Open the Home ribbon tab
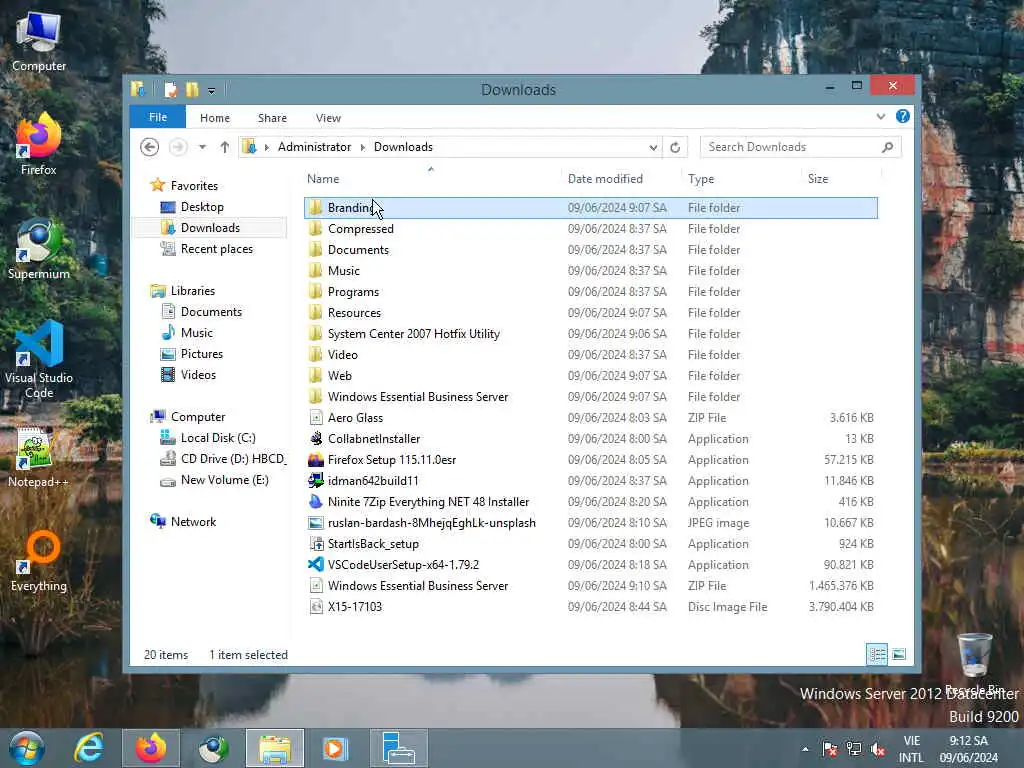 click(x=215, y=118)
